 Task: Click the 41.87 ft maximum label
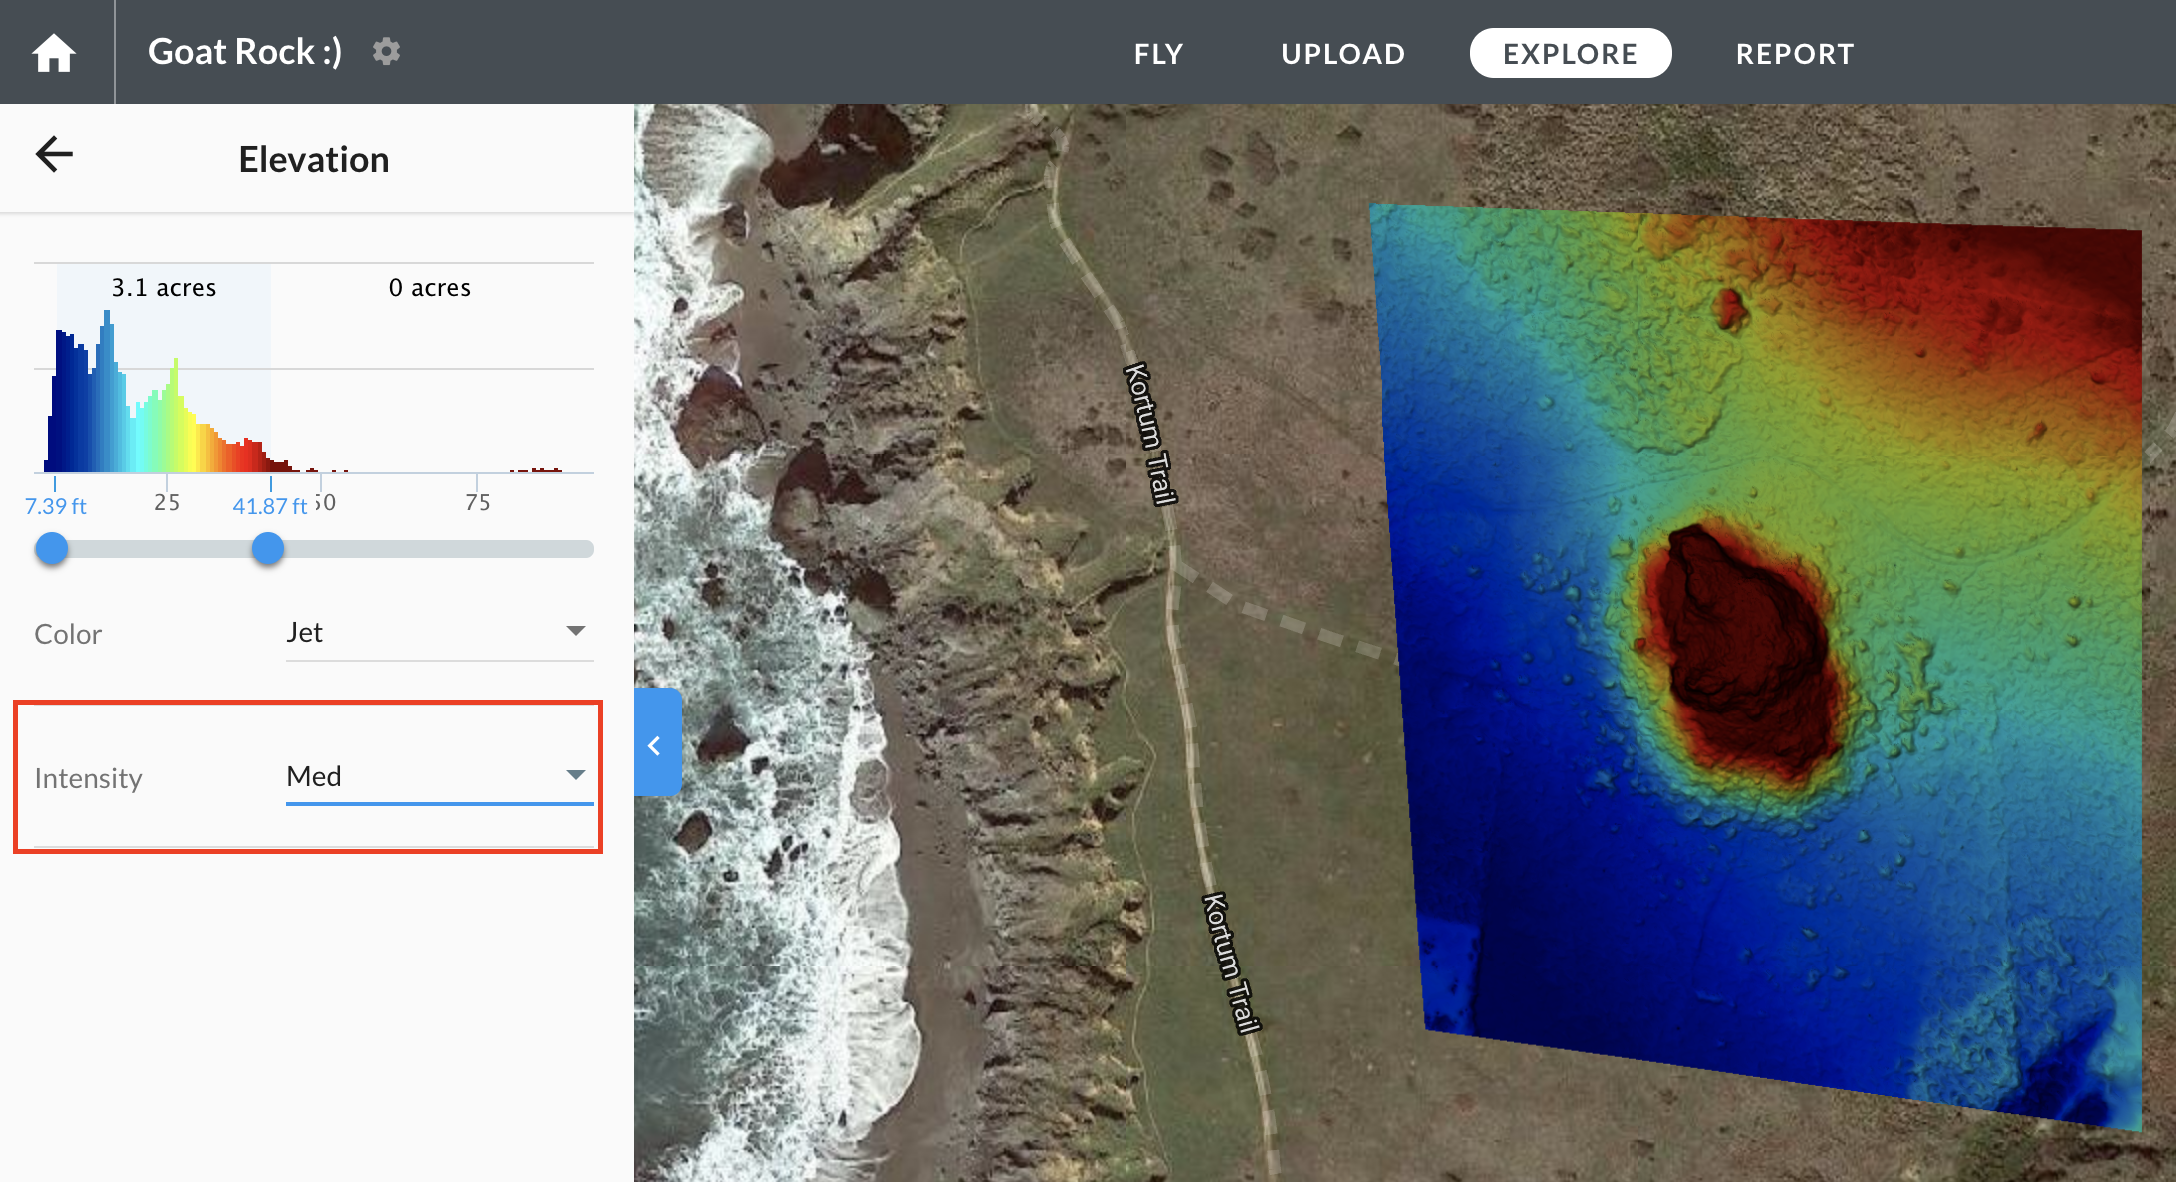(x=269, y=506)
